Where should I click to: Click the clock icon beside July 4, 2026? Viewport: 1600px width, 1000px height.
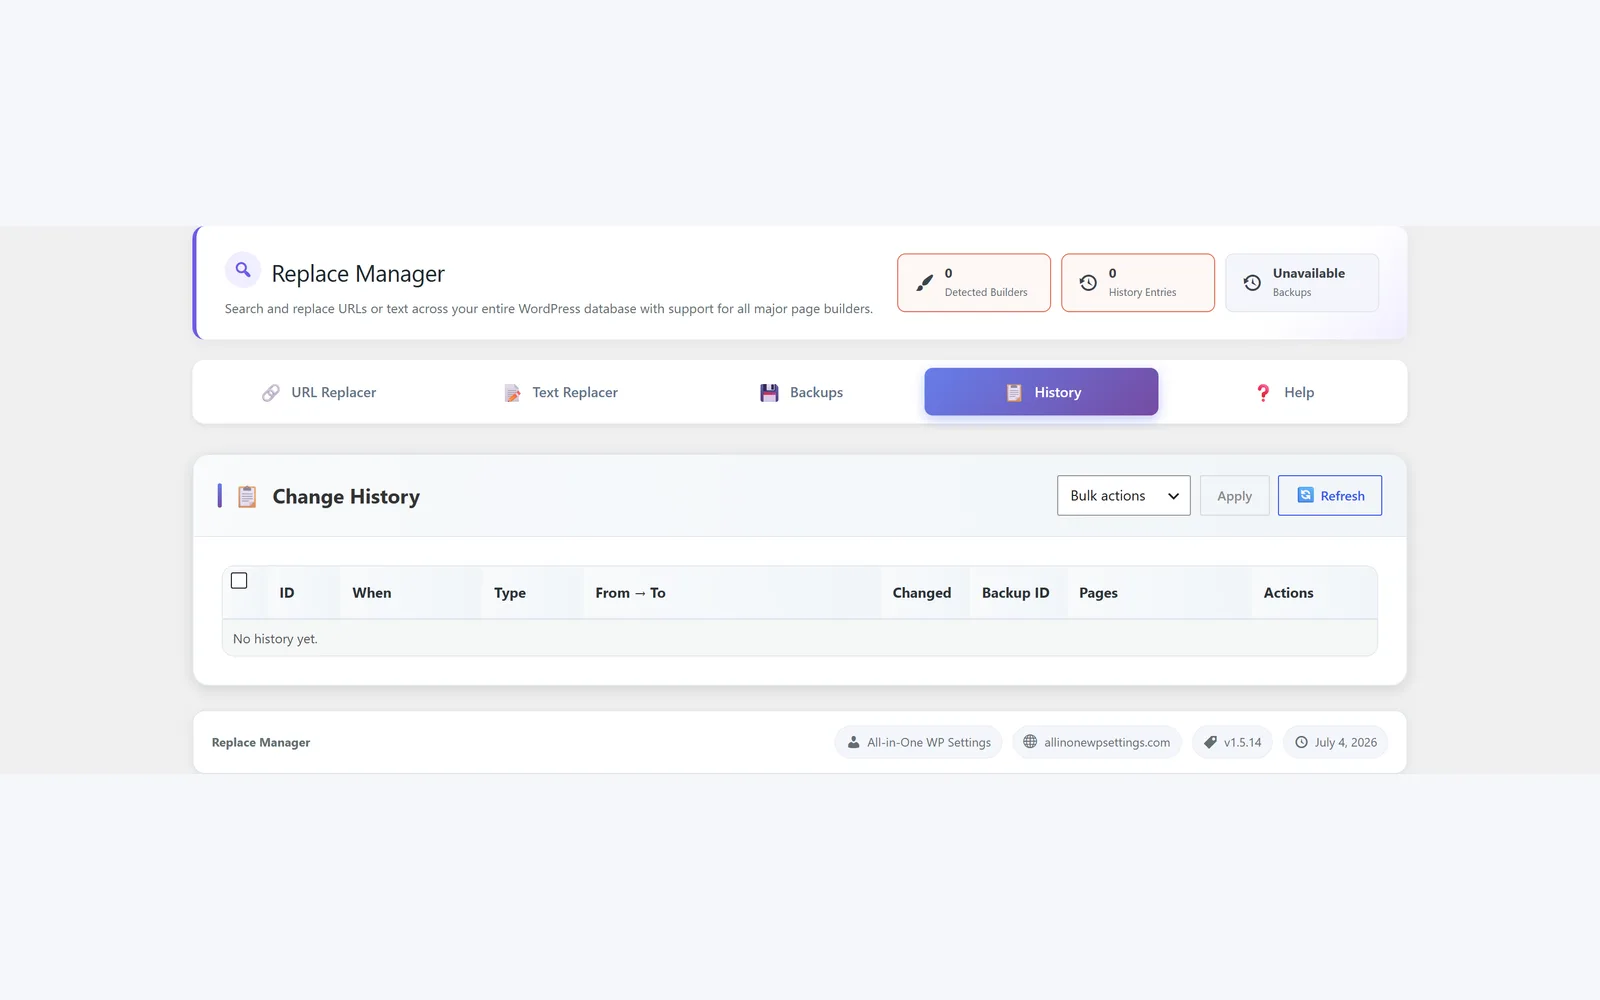tap(1301, 742)
